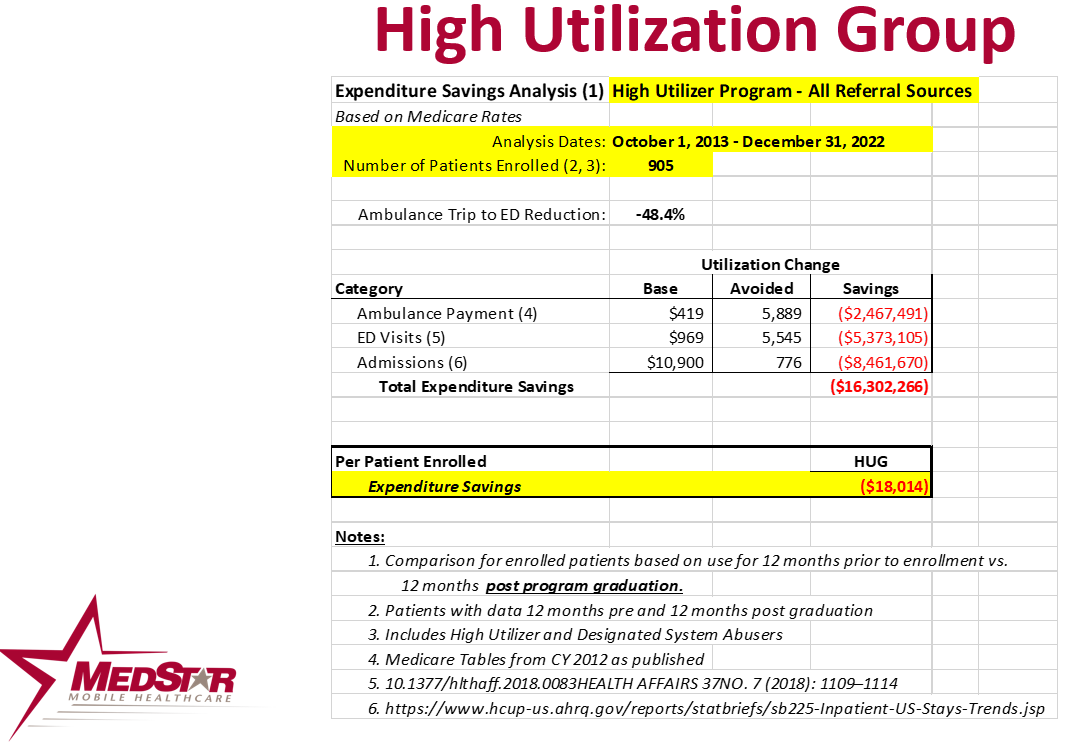Select the 'Ambulance Payment (4)' row label
This screenshot has height=742, width=1068.
[447, 313]
